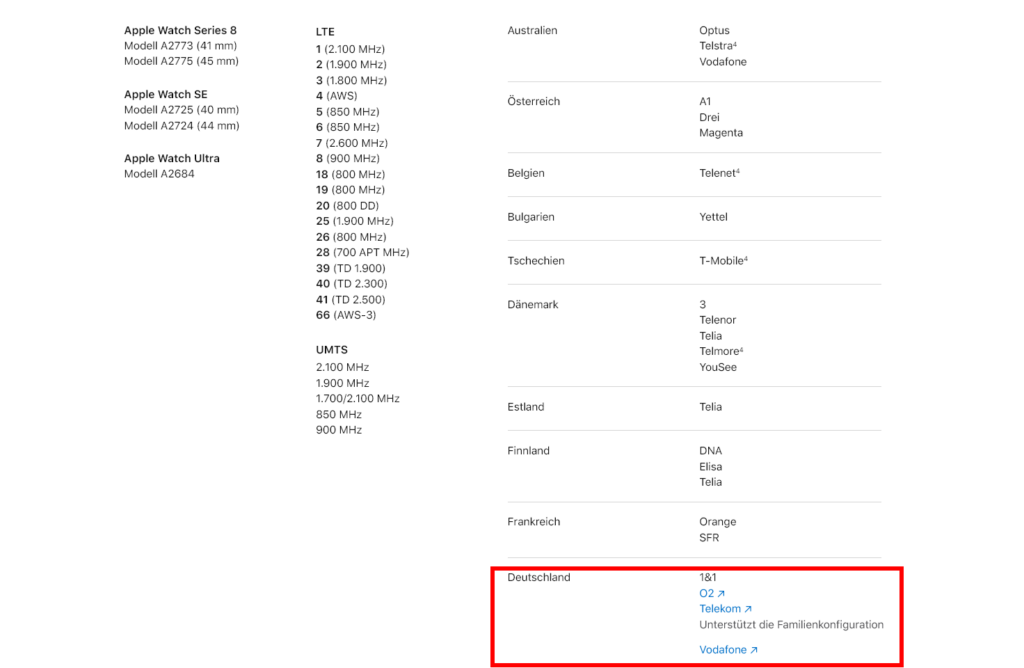Click the country name Tschechien
The image size is (1024, 668).
(x=536, y=261)
